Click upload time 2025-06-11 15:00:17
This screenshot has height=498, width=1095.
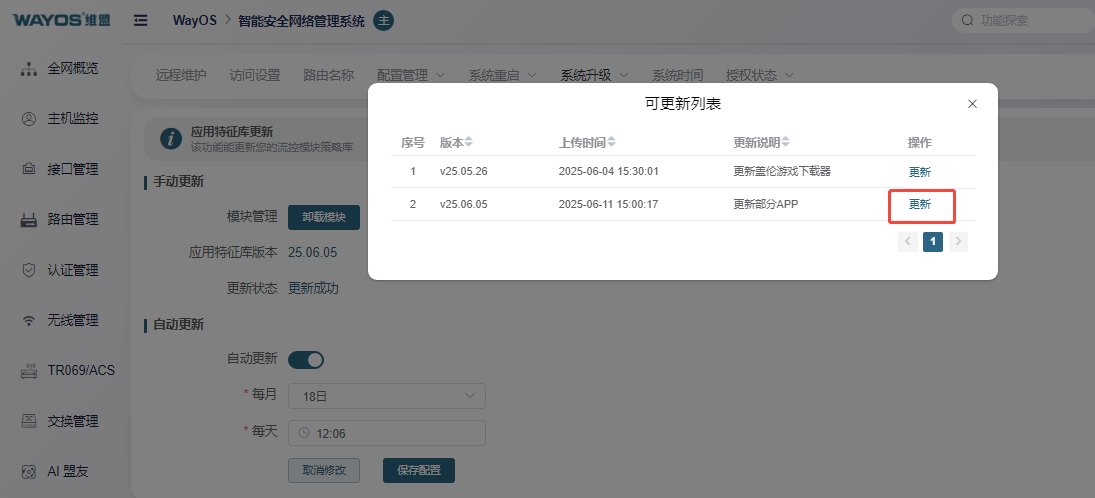click(x=609, y=204)
